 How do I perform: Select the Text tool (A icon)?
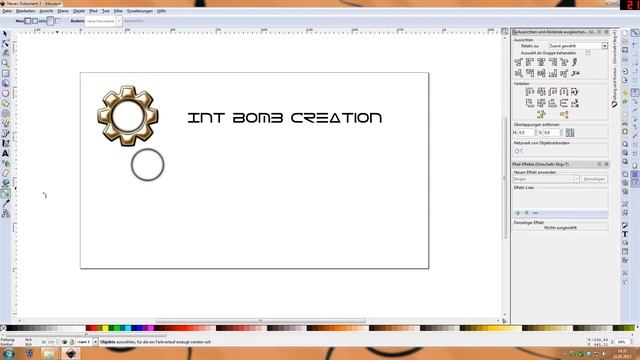point(5,153)
